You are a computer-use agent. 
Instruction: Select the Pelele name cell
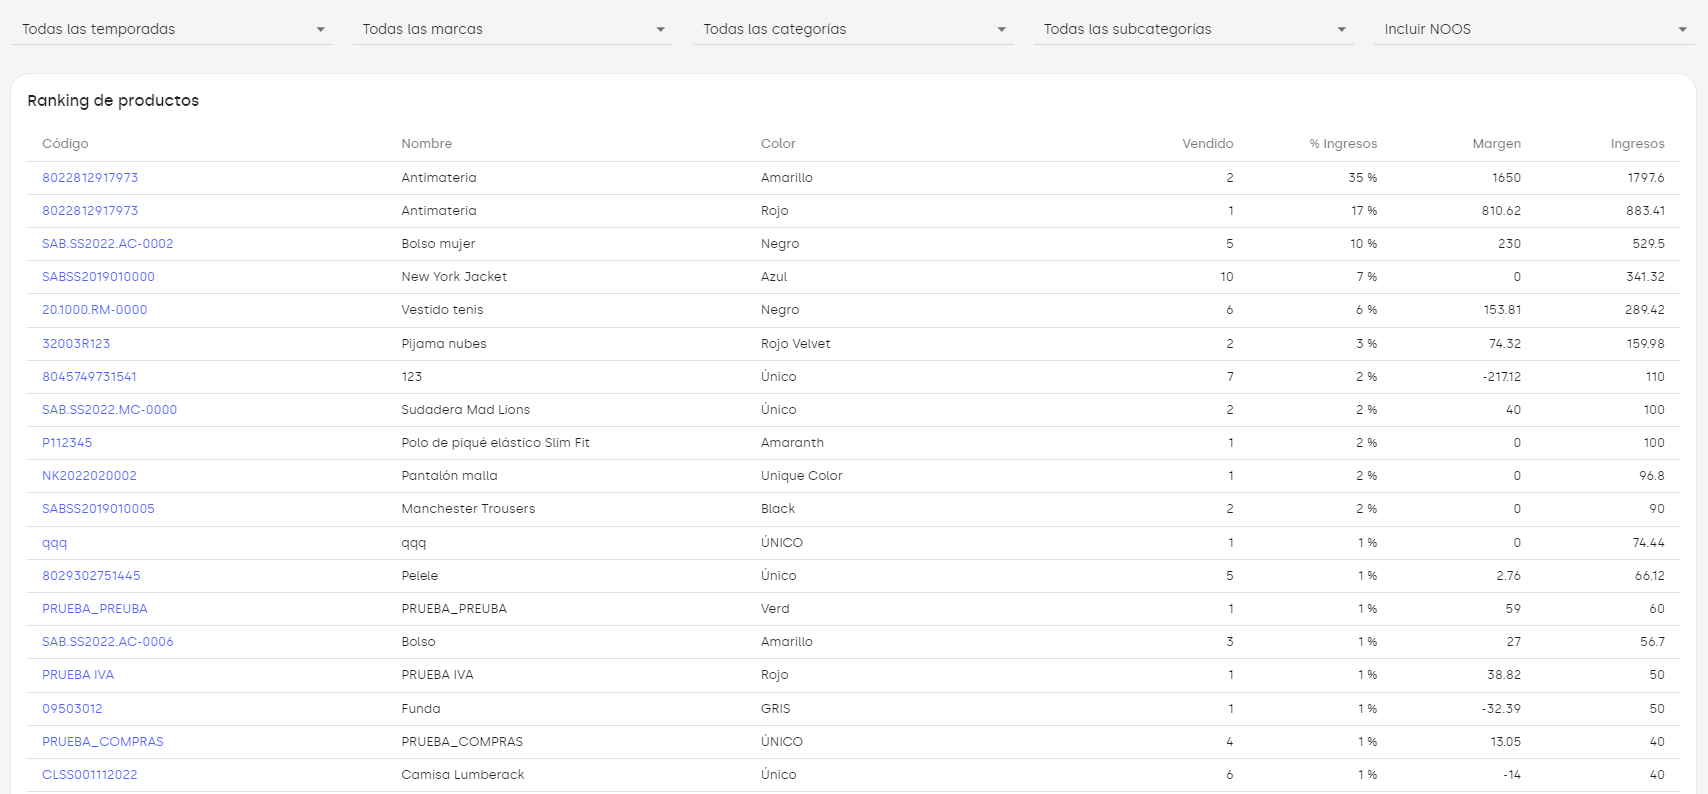point(420,575)
